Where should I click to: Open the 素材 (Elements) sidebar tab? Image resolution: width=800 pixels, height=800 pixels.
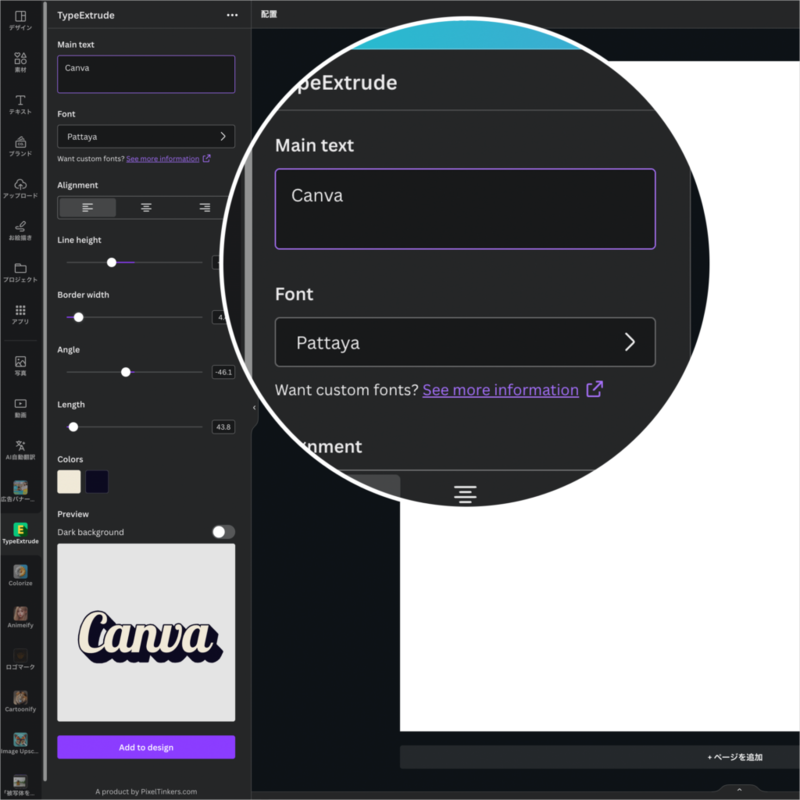tap(20, 63)
